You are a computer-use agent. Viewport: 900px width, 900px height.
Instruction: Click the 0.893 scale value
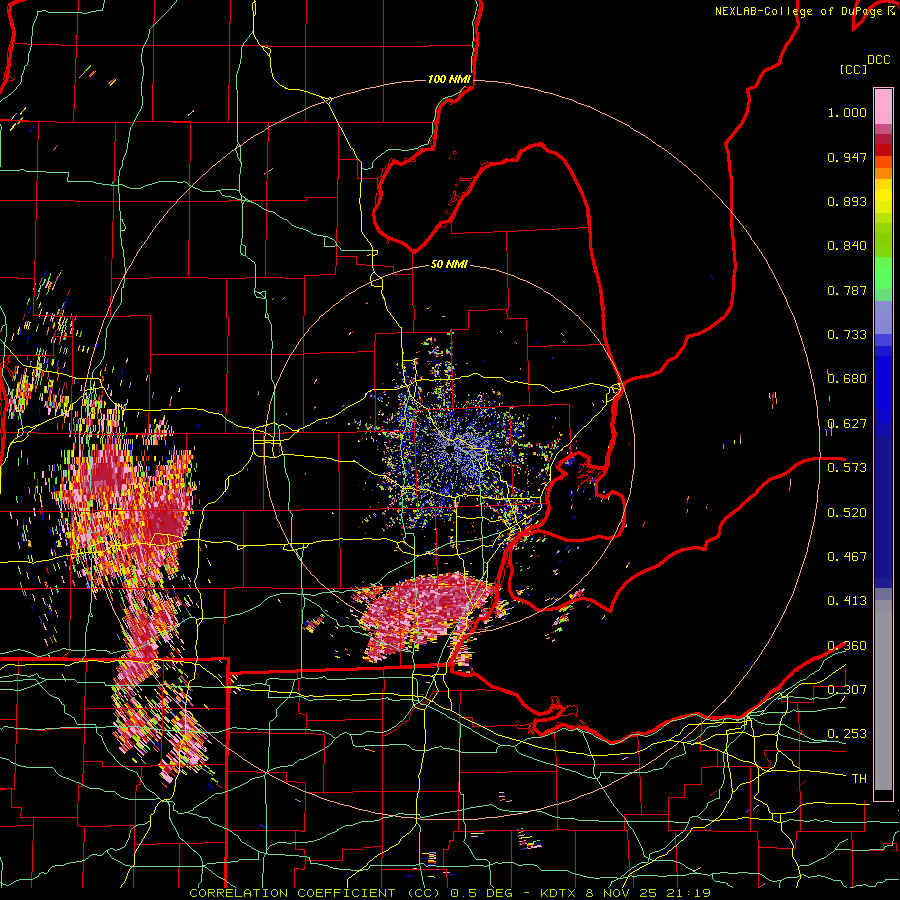pos(847,201)
